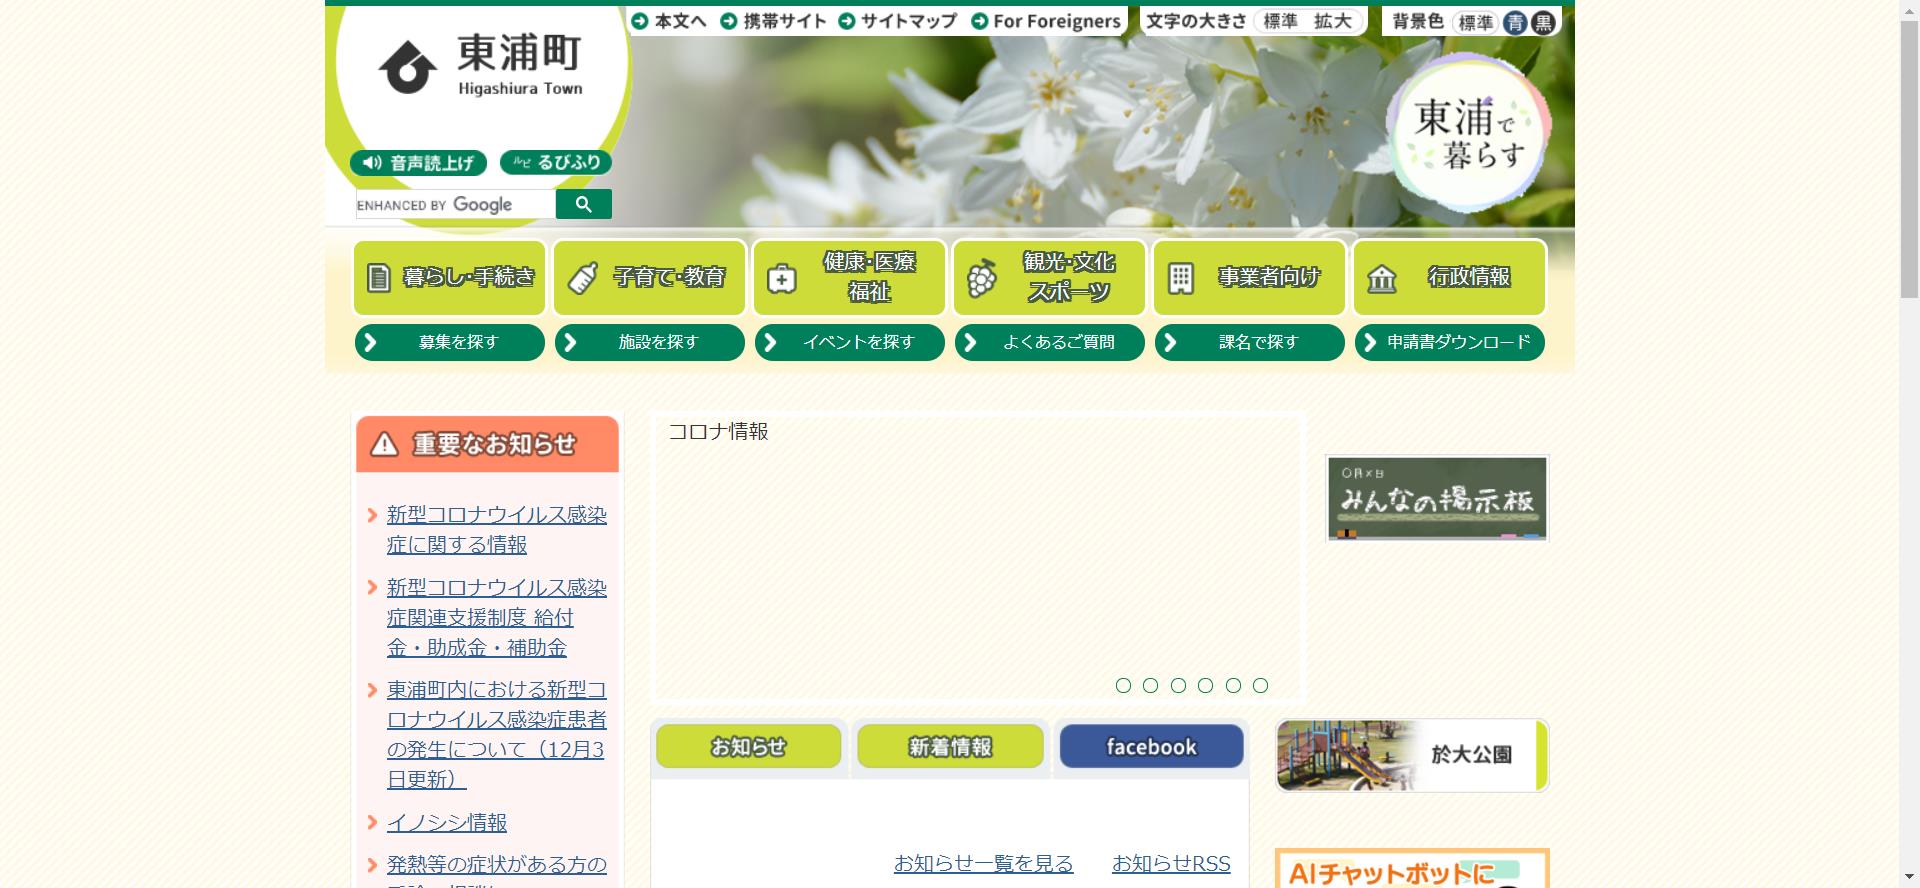Image resolution: width=1920 pixels, height=888 pixels.
Task: Click the magnifier search button
Action: point(583,204)
